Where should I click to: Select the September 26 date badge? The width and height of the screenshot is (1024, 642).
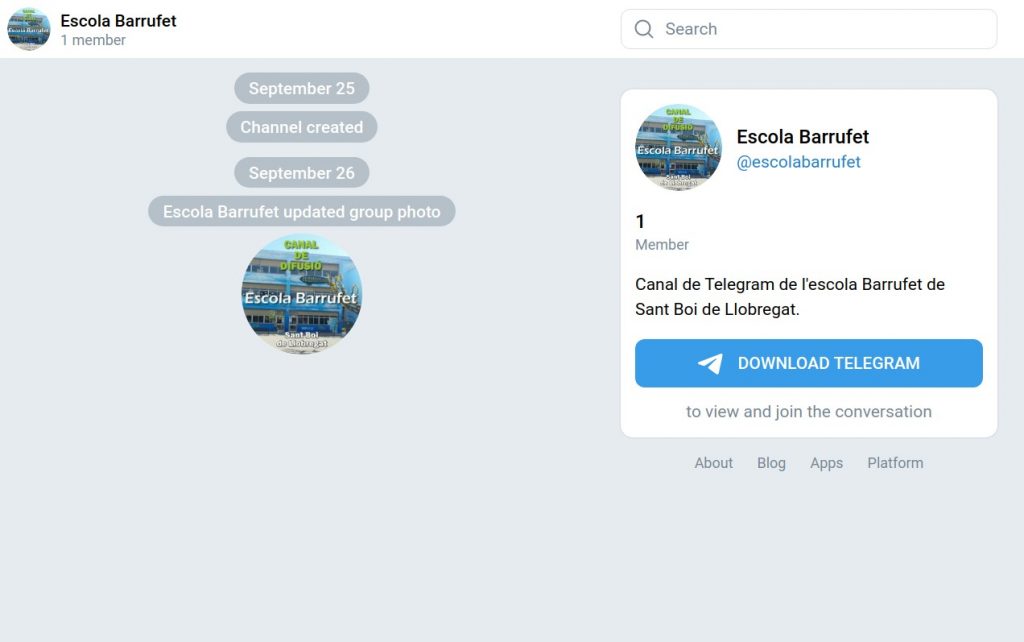301,173
